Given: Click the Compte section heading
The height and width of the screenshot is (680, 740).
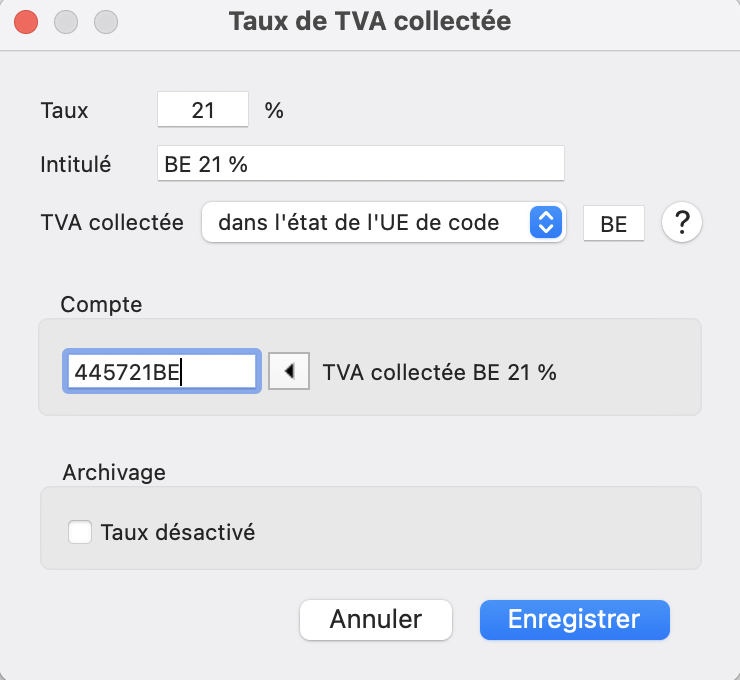Looking at the screenshot, I should (x=101, y=304).
